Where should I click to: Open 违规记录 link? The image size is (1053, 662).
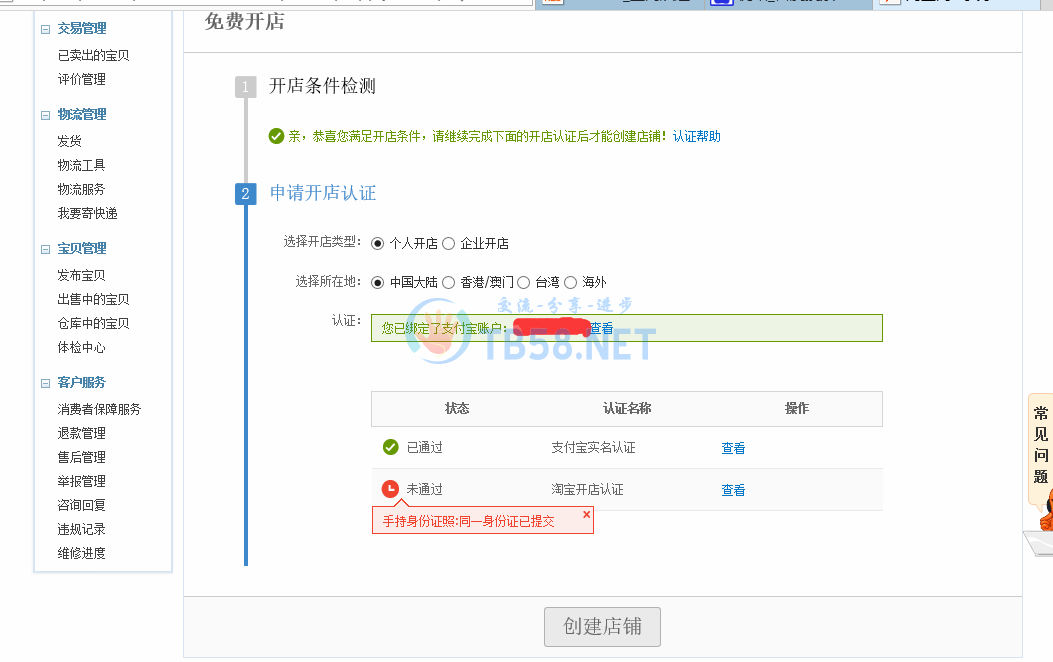click(81, 530)
